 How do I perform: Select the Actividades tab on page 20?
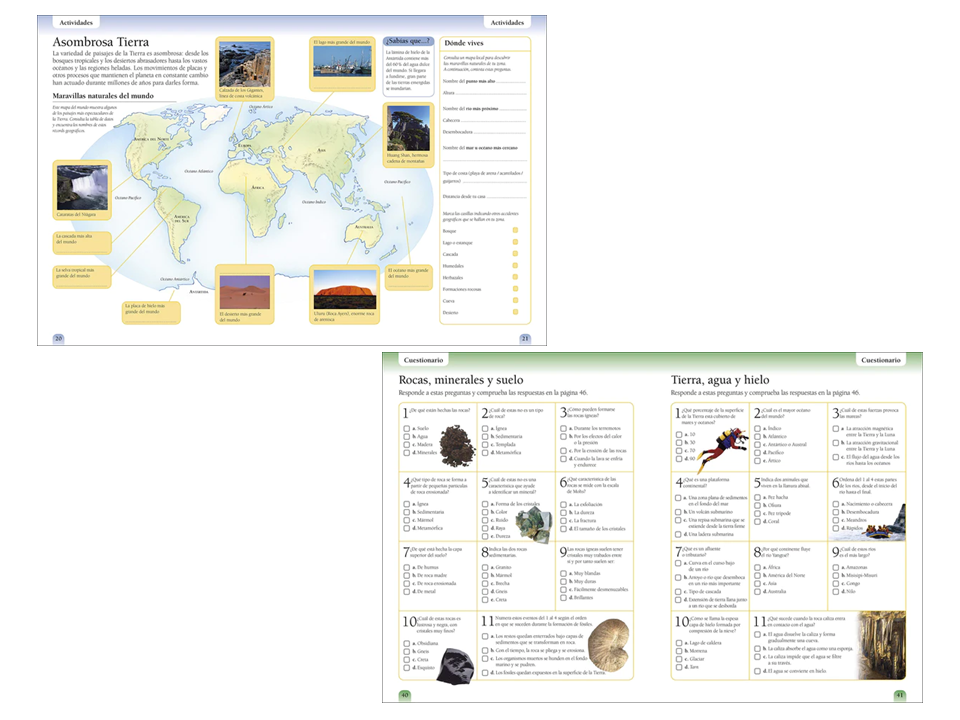click(76, 23)
